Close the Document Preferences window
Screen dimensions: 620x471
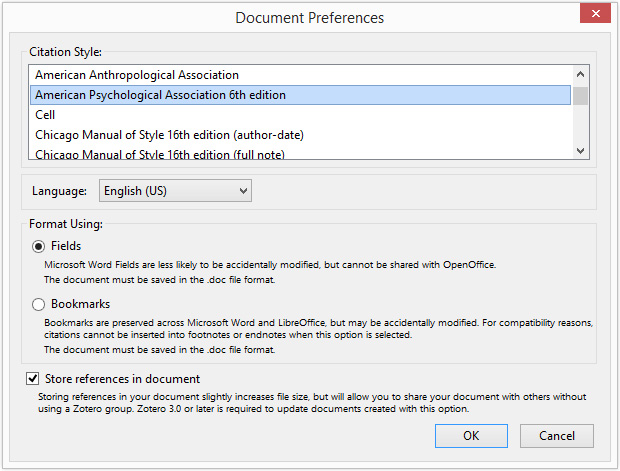[595, 13]
